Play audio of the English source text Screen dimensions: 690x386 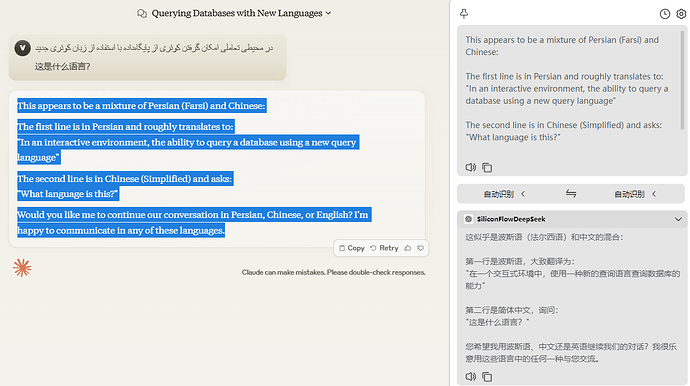pos(470,167)
